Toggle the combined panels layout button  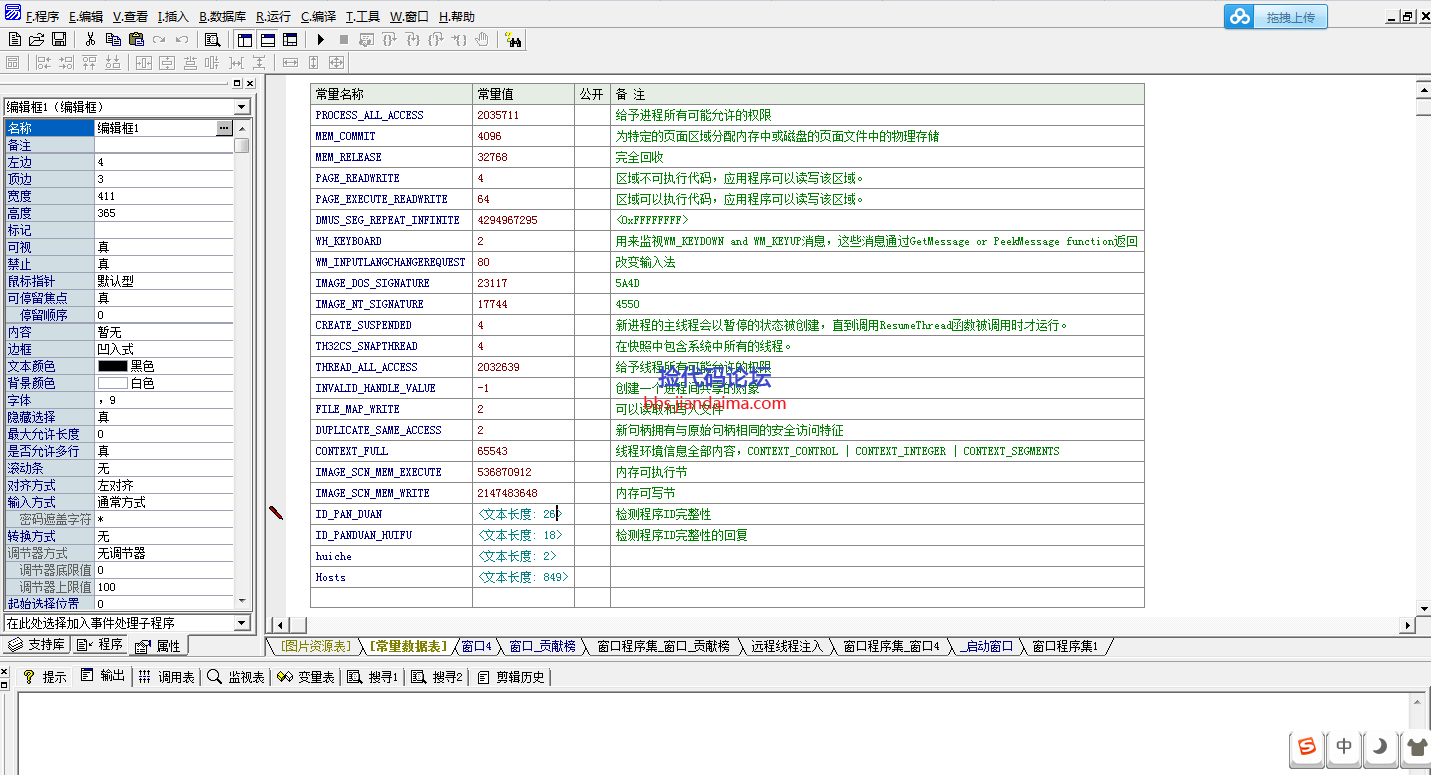(290, 40)
